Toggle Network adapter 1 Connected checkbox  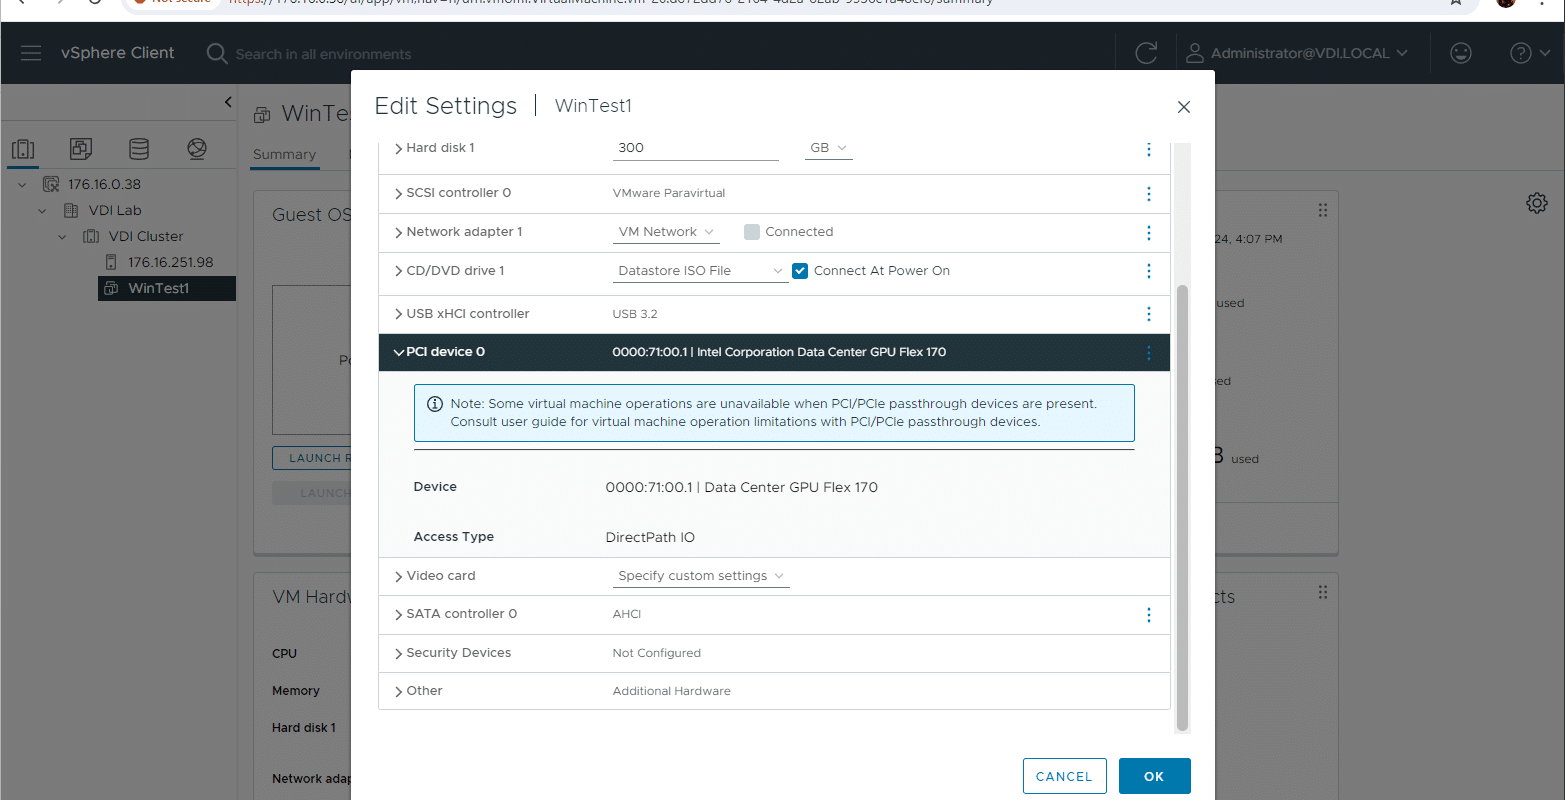752,232
